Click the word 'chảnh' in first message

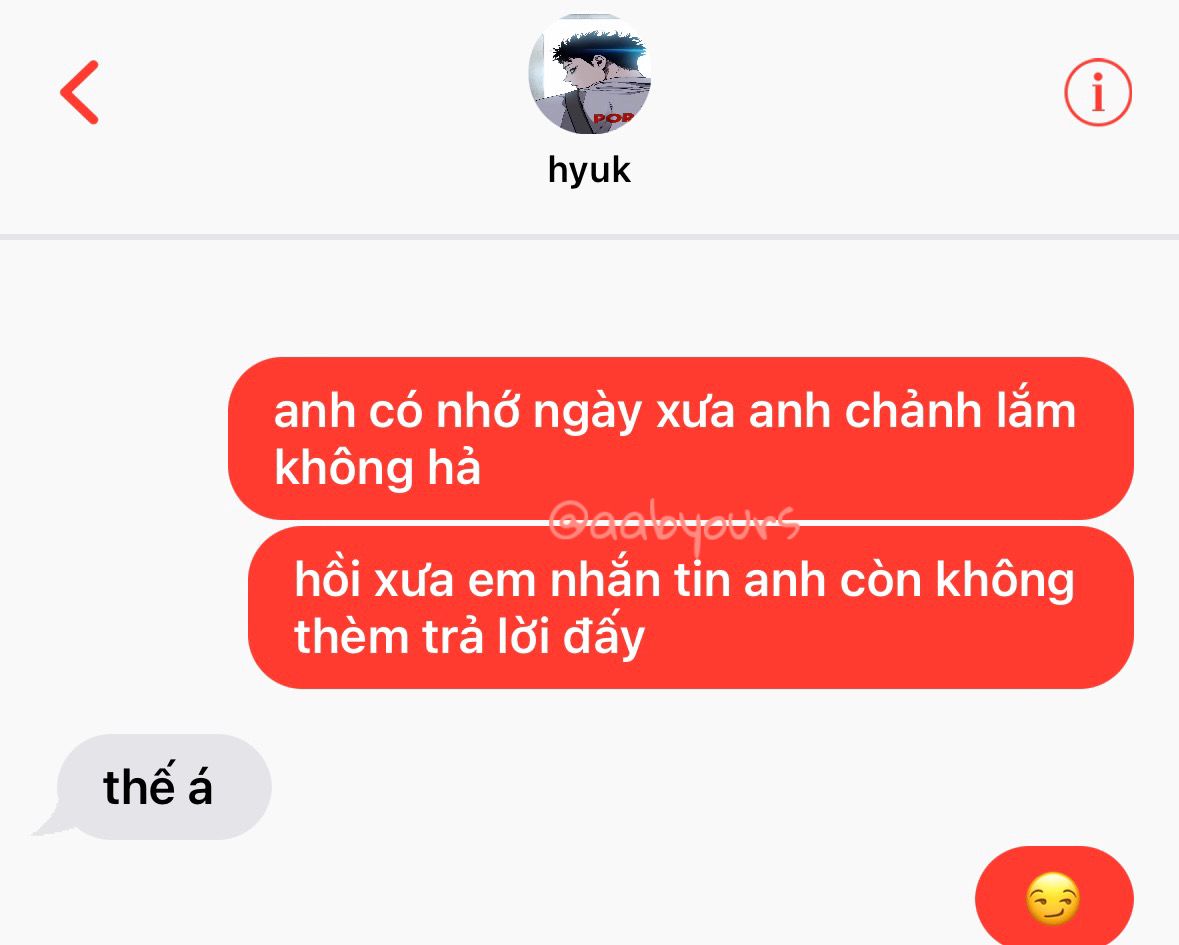coord(914,411)
